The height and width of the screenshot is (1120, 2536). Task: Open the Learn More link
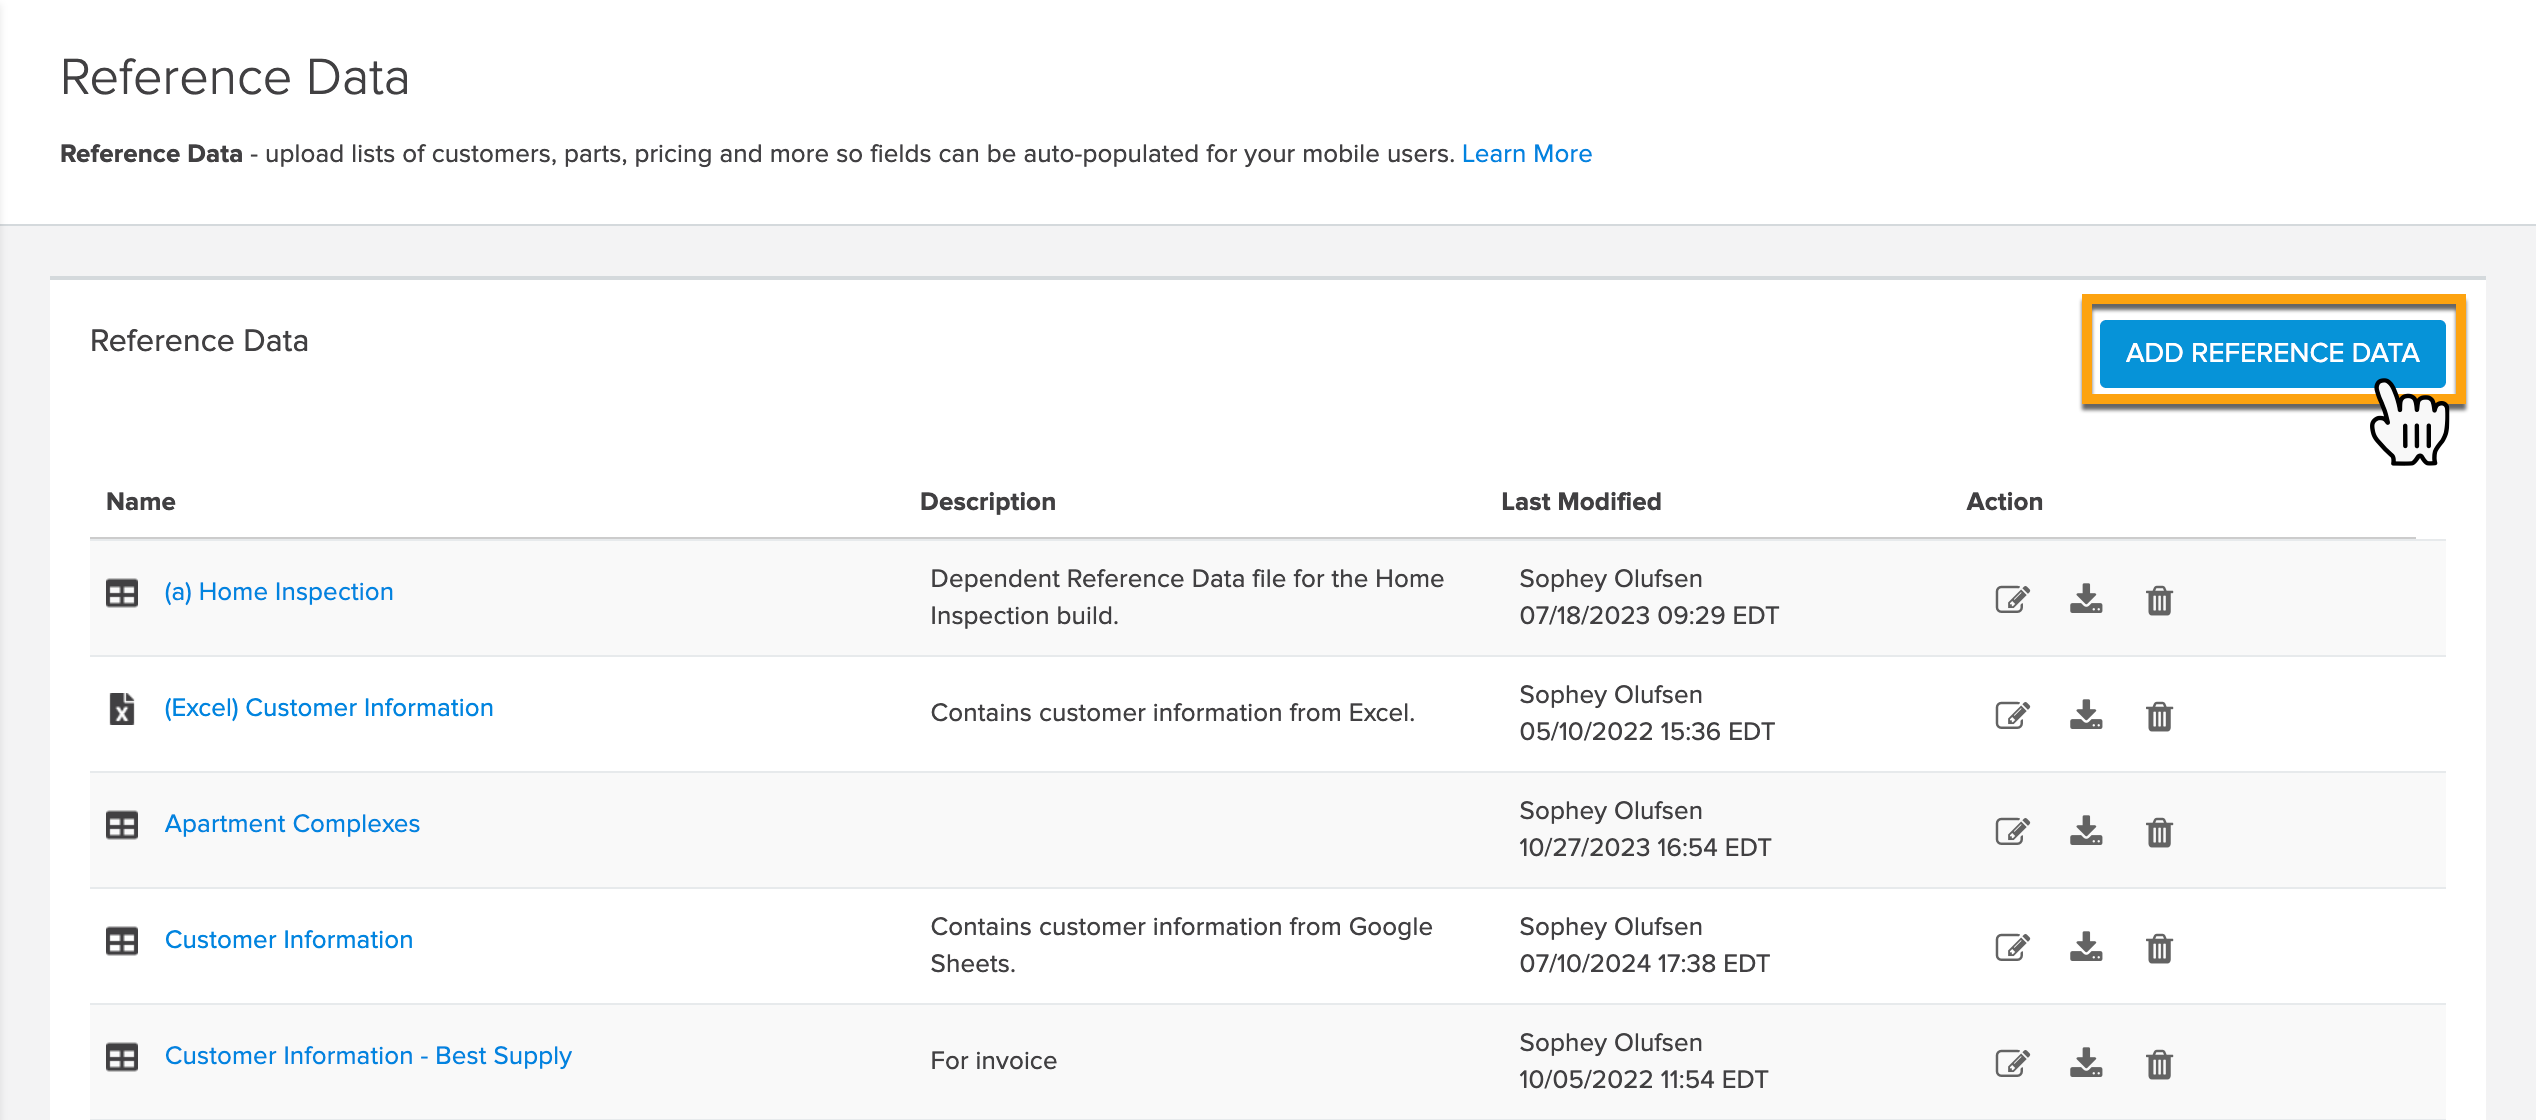tap(1526, 154)
